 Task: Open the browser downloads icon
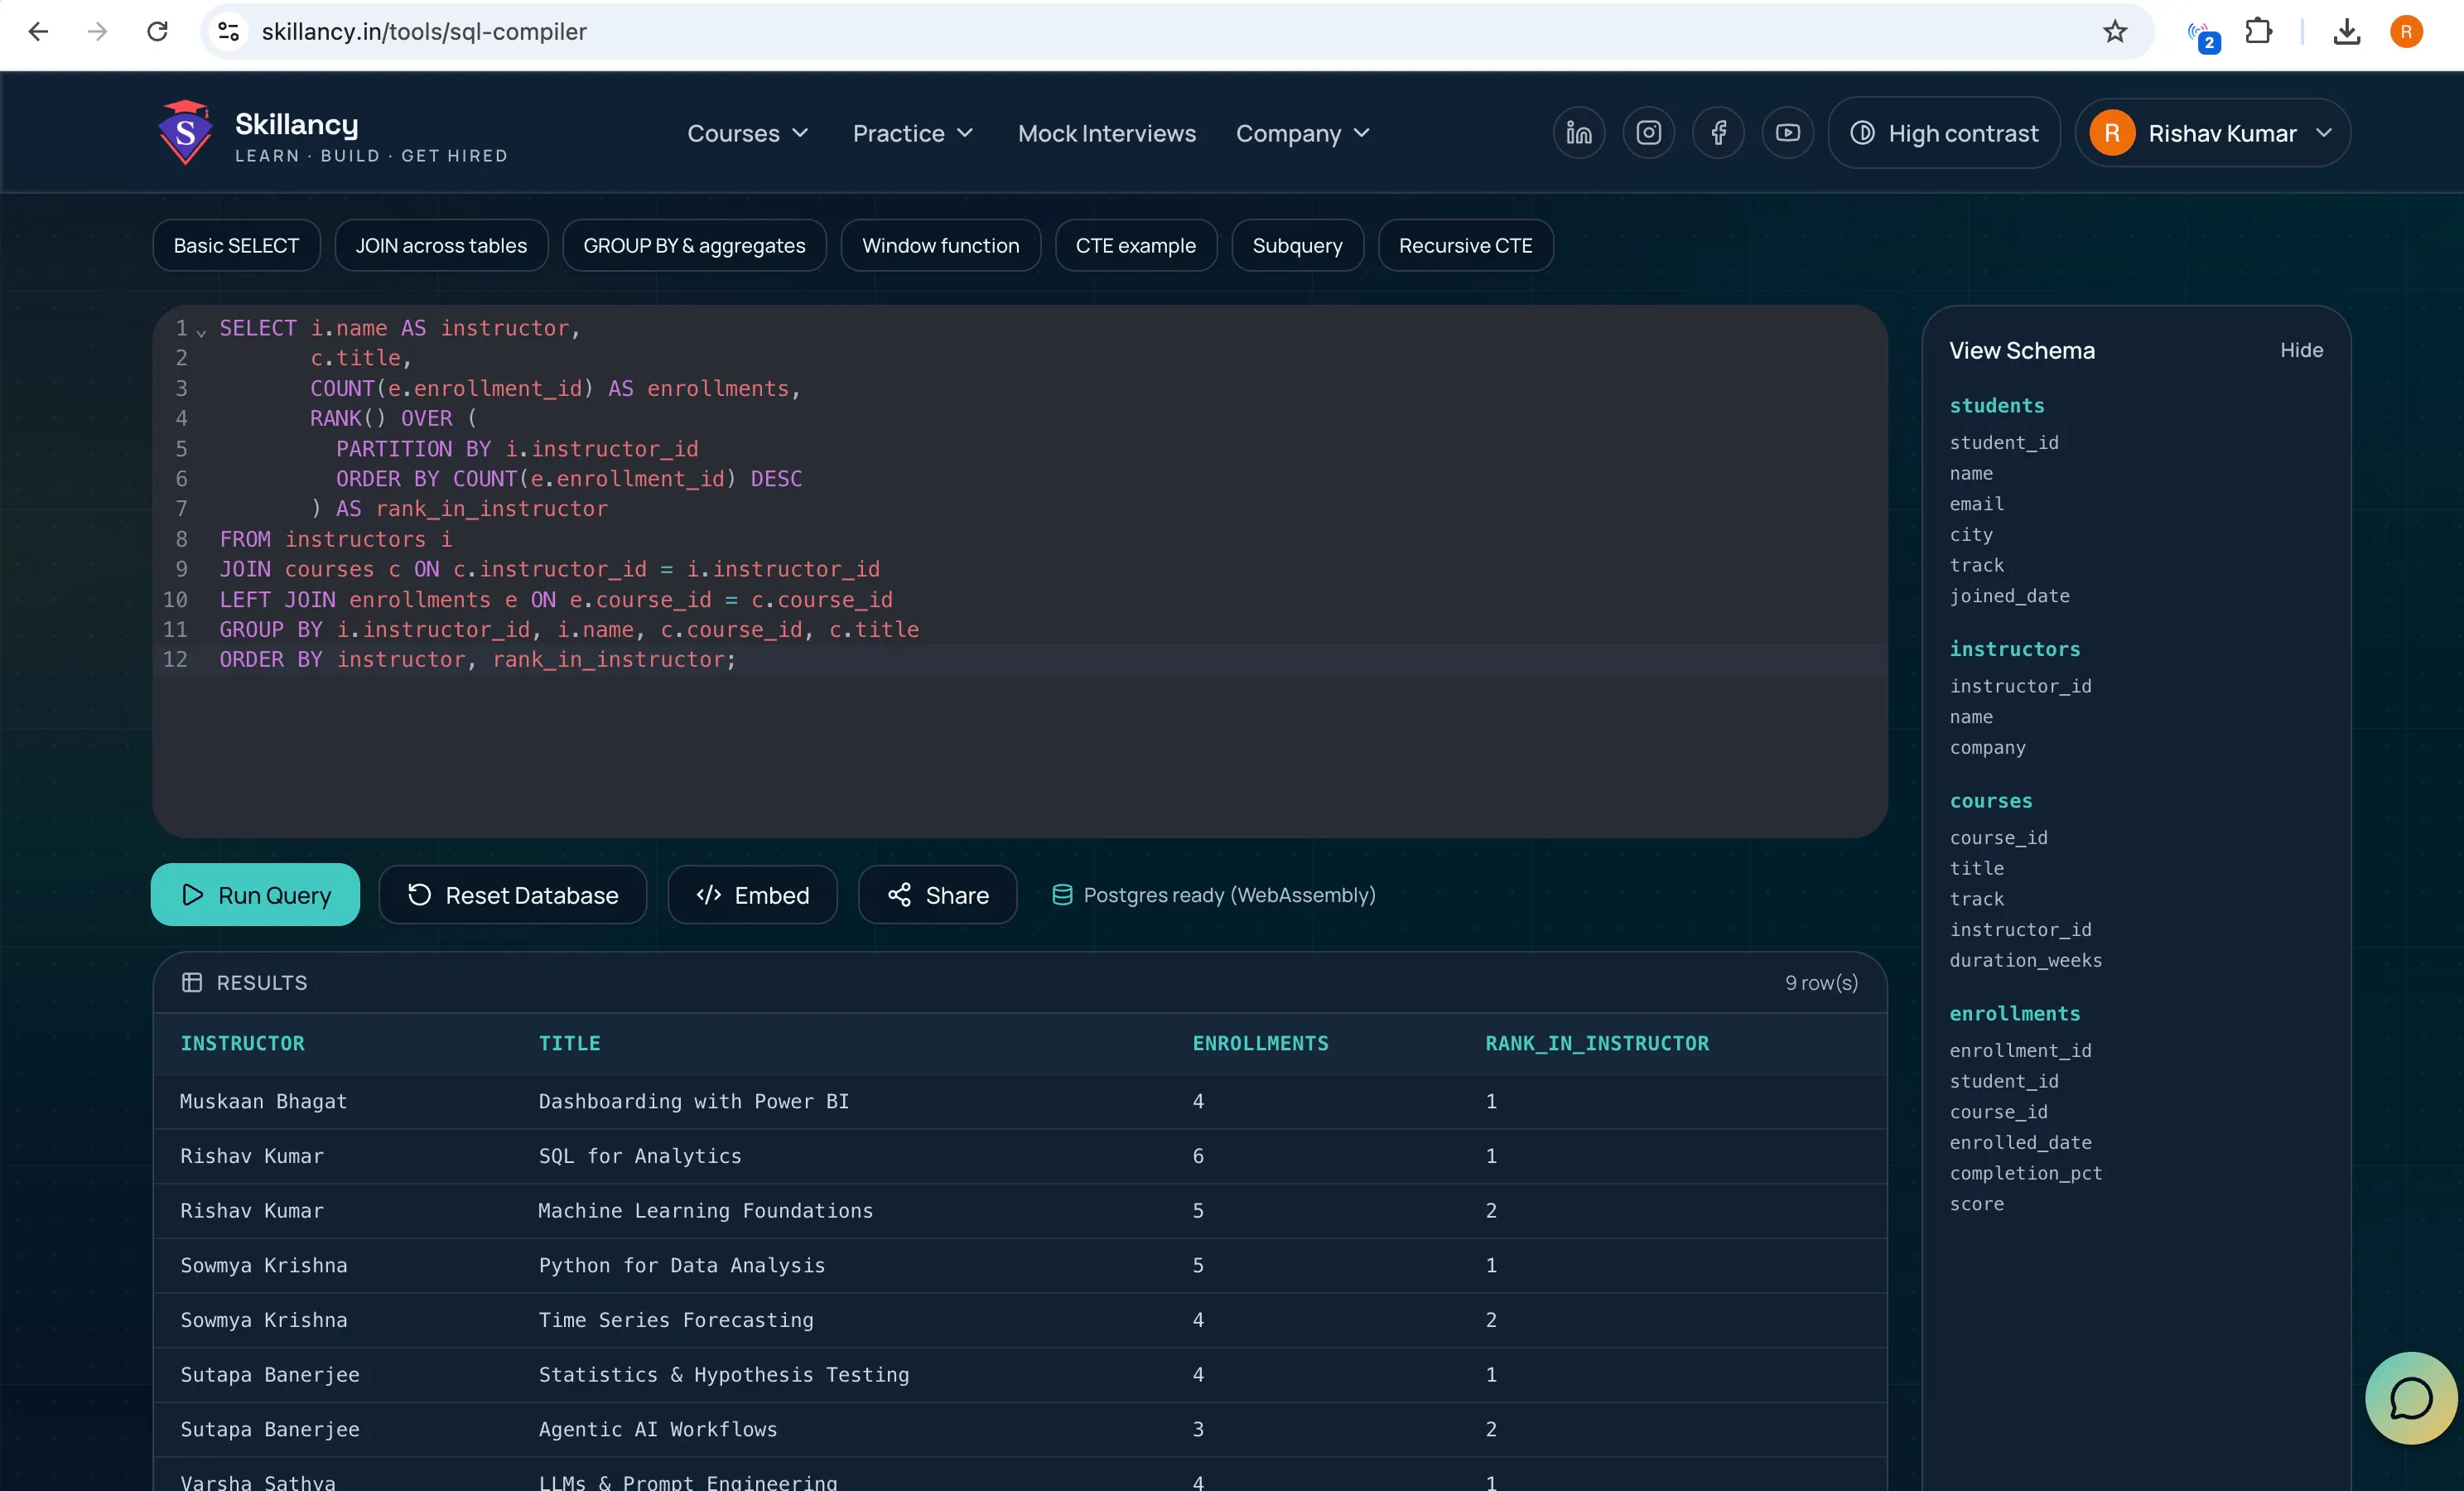(x=2346, y=32)
